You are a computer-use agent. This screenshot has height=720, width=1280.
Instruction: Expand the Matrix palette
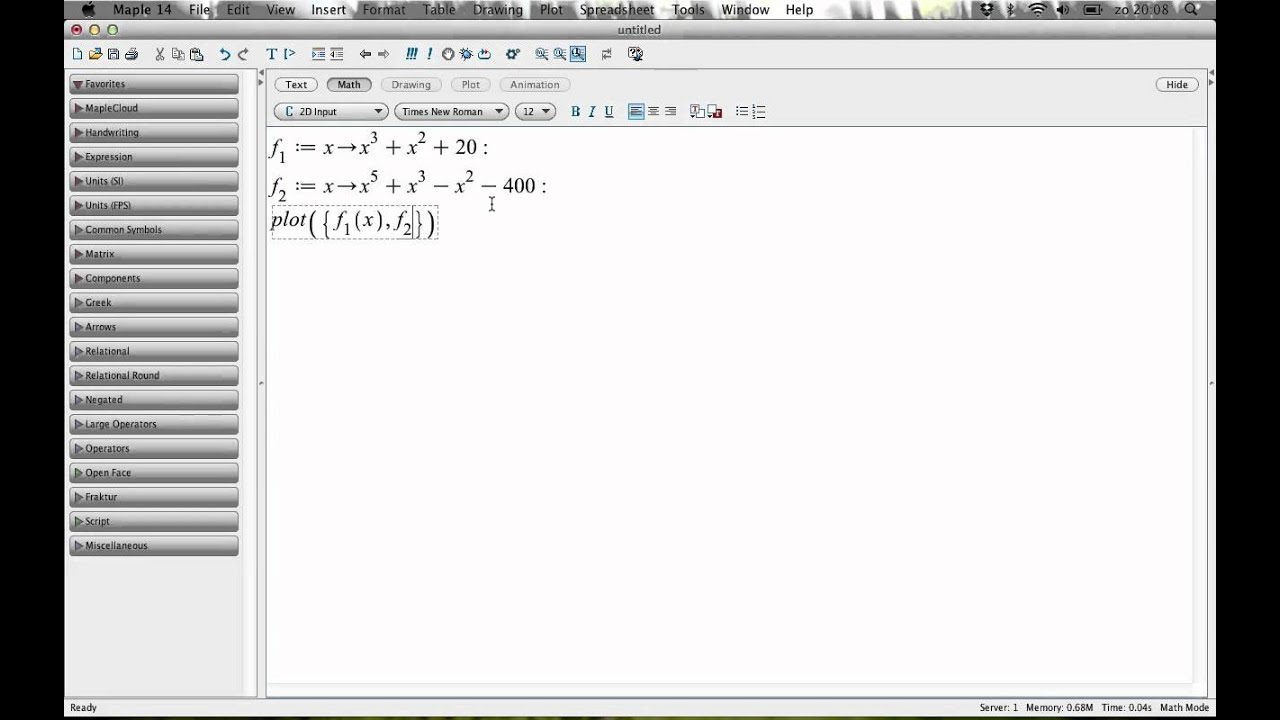point(154,254)
